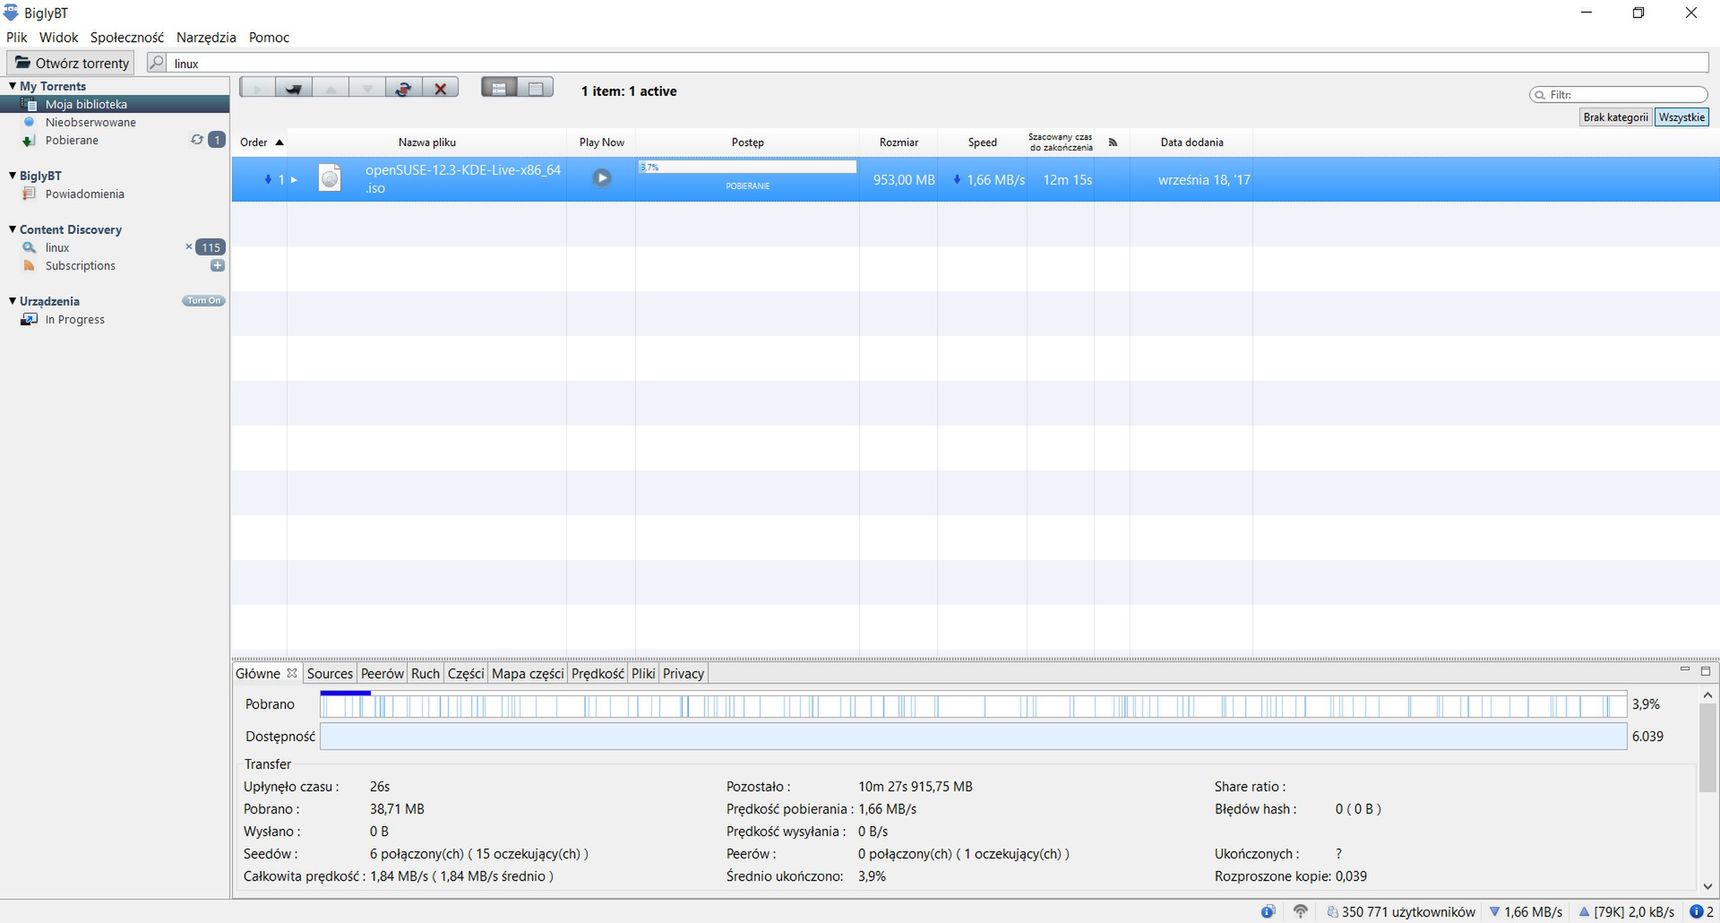Click the Wszystkie category button
Image resolution: width=1720 pixels, height=923 pixels.
[1681, 117]
